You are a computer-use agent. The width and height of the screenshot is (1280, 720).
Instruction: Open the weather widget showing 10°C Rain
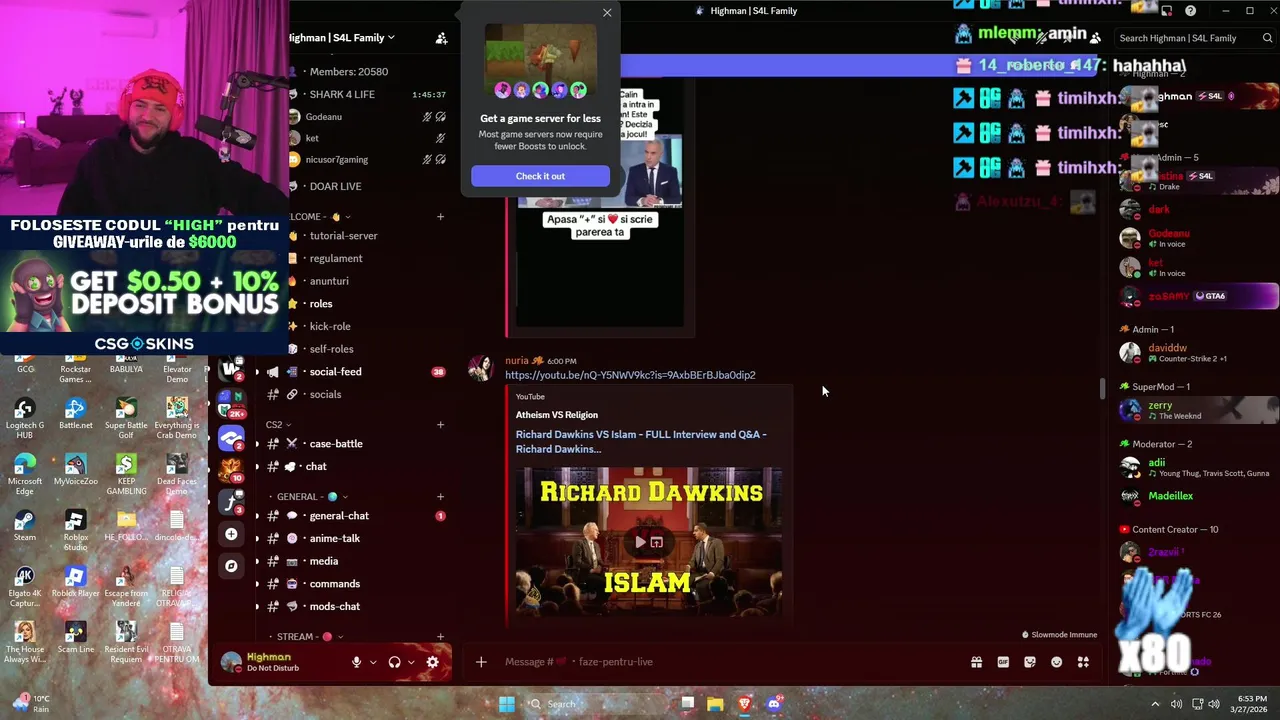(32, 703)
